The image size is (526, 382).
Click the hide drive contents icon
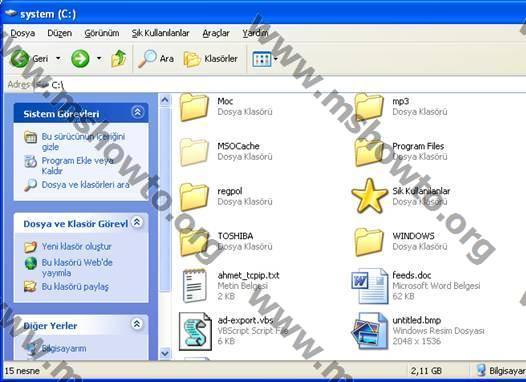(30, 137)
